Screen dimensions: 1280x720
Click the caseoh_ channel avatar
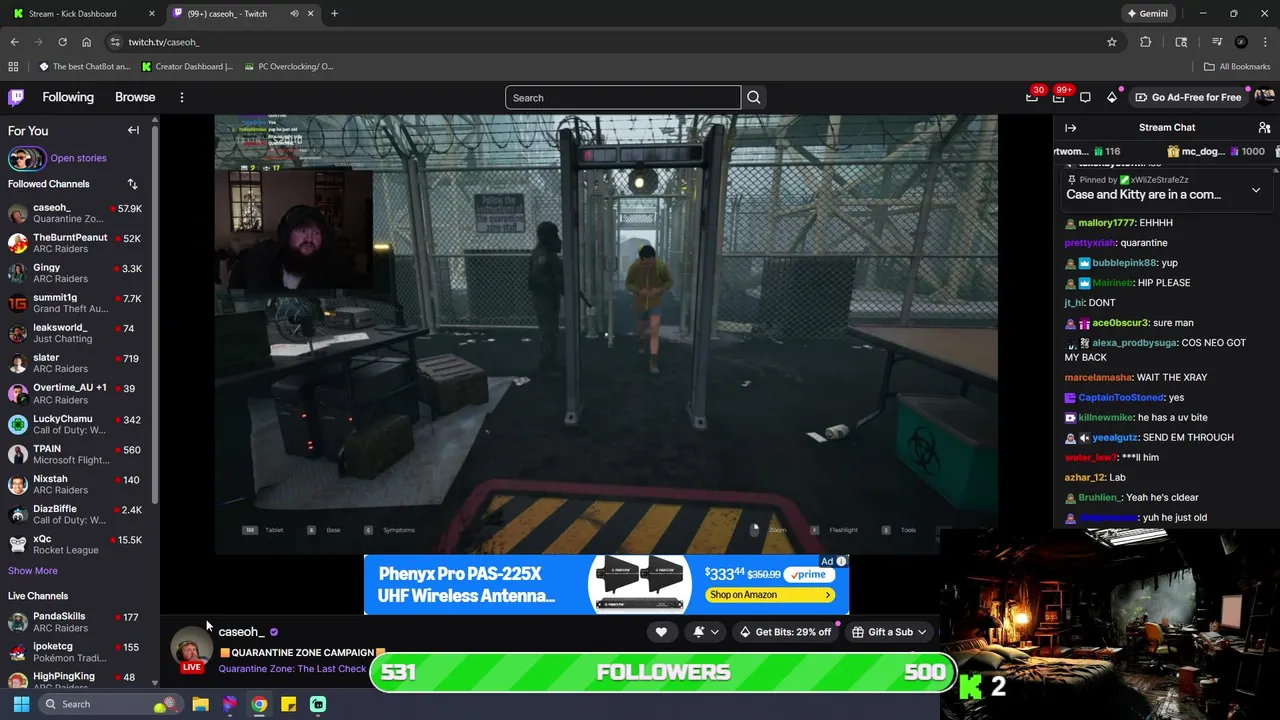[190, 649]
